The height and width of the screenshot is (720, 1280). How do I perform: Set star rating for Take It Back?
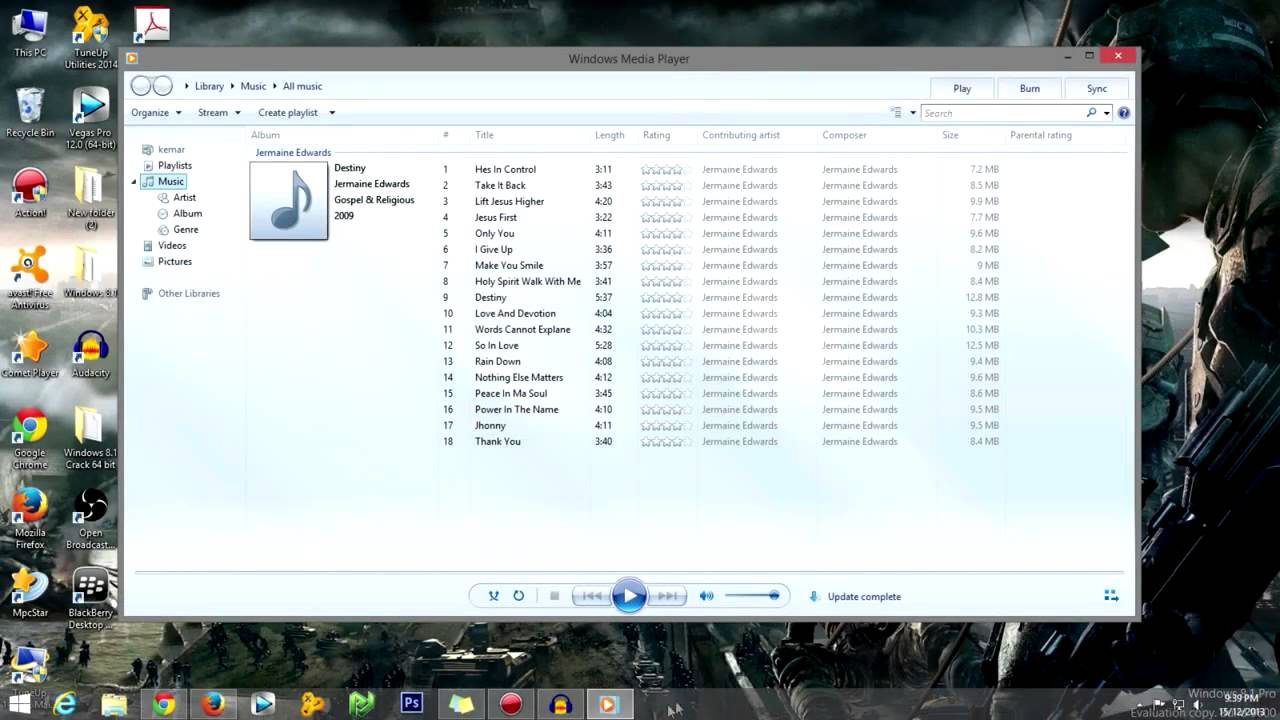pos(665,185)
